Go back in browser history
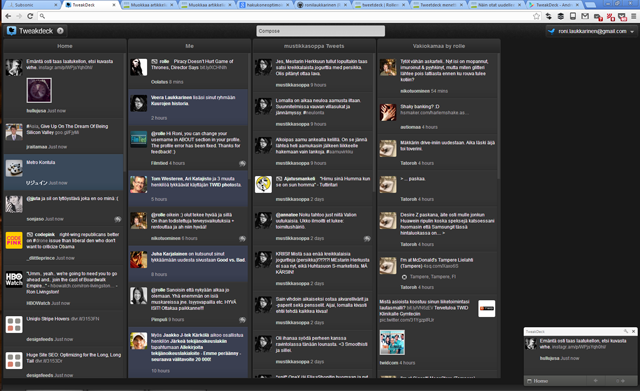This screenshot has width=640, height=391. tap(8, 16)
